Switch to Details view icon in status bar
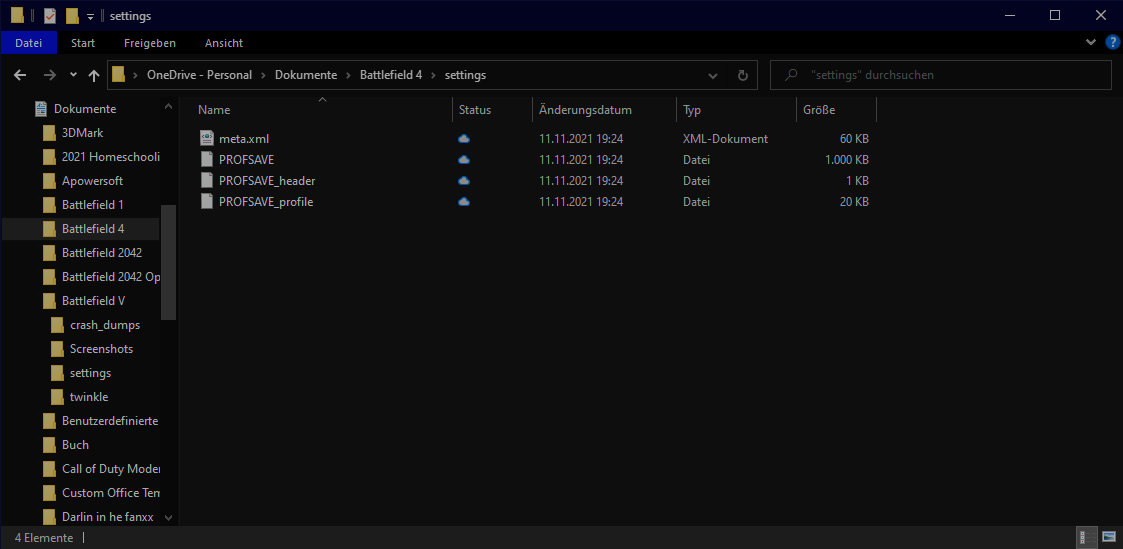The height and width of the screenshot is (549, 1123). [x=1087, y=538]
